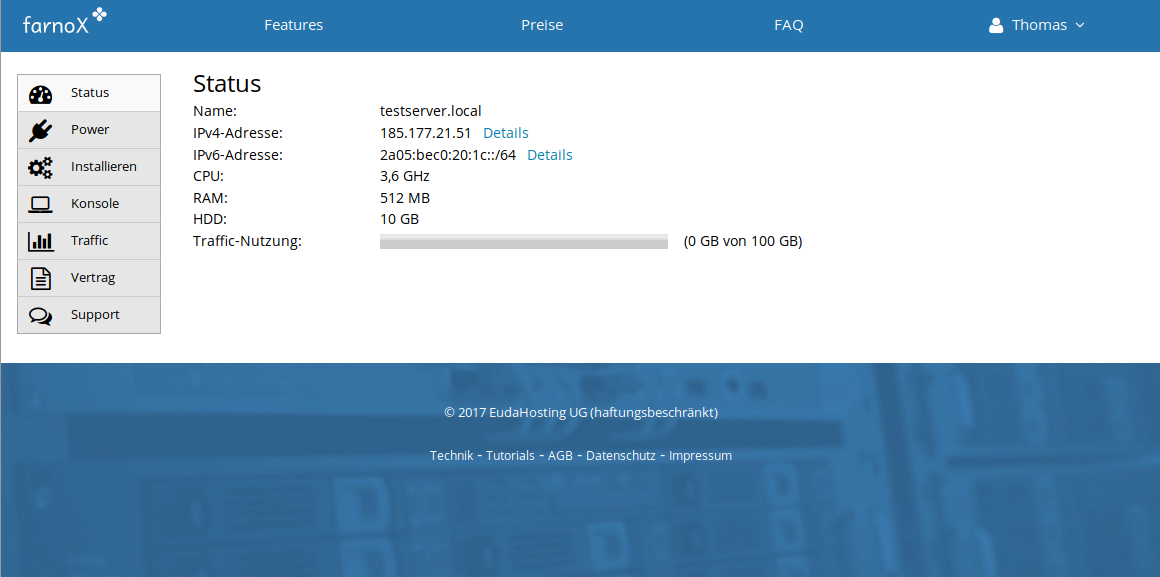Viewport: 1160px width, 577px height.
Task: Open the Features menu item
Action: [293, 25]
